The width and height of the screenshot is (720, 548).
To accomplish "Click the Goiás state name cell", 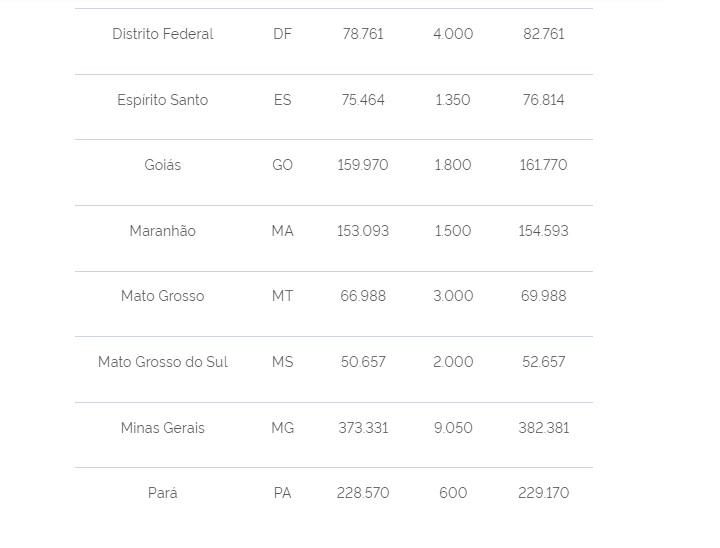I will pyautogui.click(x=163, y=165).
